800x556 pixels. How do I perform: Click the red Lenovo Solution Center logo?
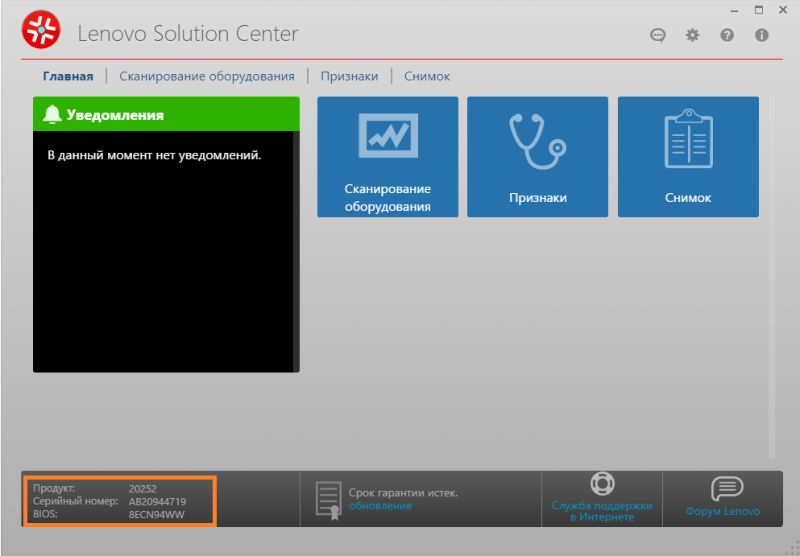[x=41, y=33]
